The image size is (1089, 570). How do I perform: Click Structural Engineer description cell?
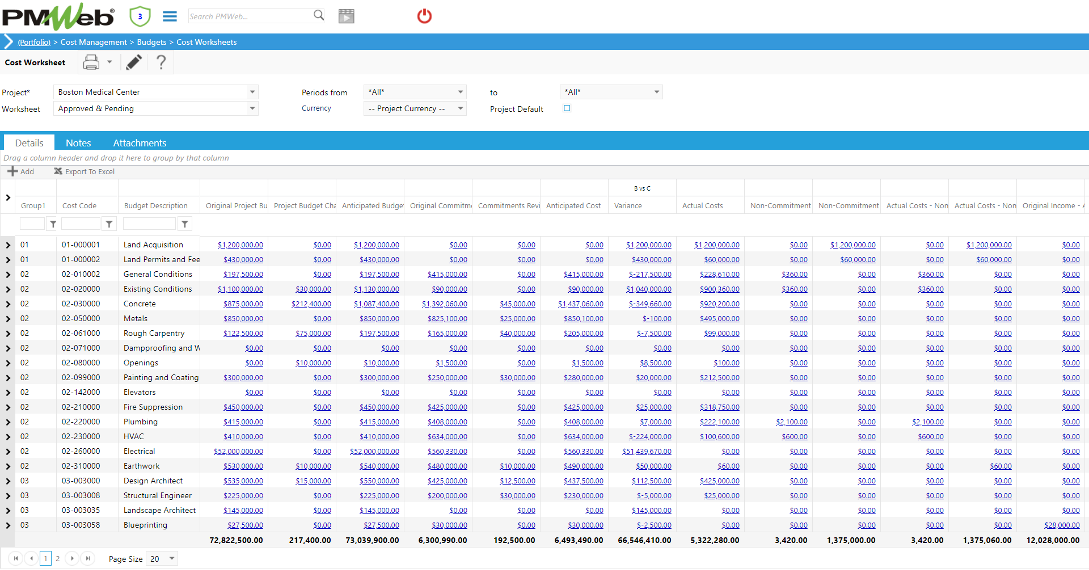tap(158, 496)
